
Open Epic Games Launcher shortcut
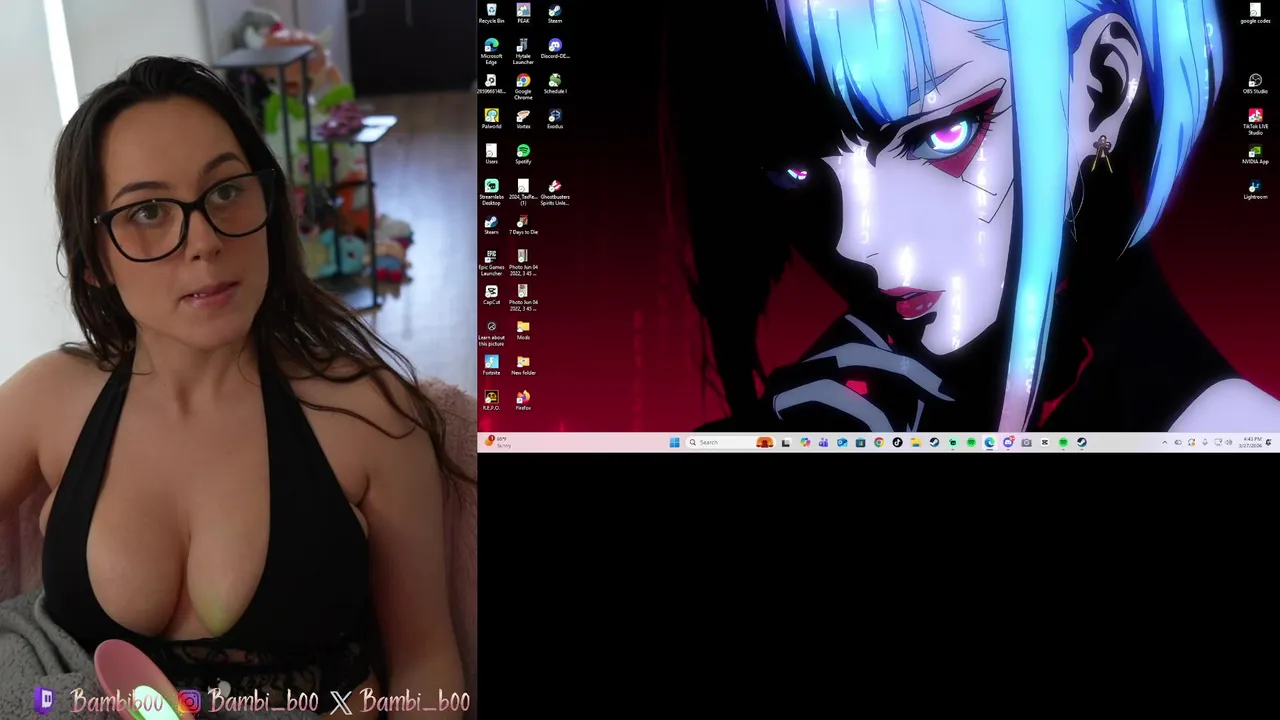click(x=491, y=263)
